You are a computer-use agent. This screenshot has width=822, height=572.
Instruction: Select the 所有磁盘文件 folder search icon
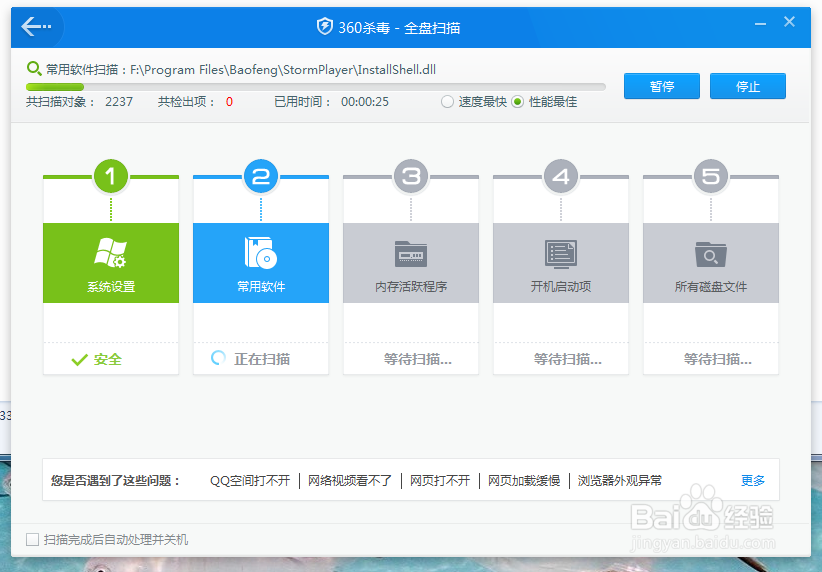point(711,254)
